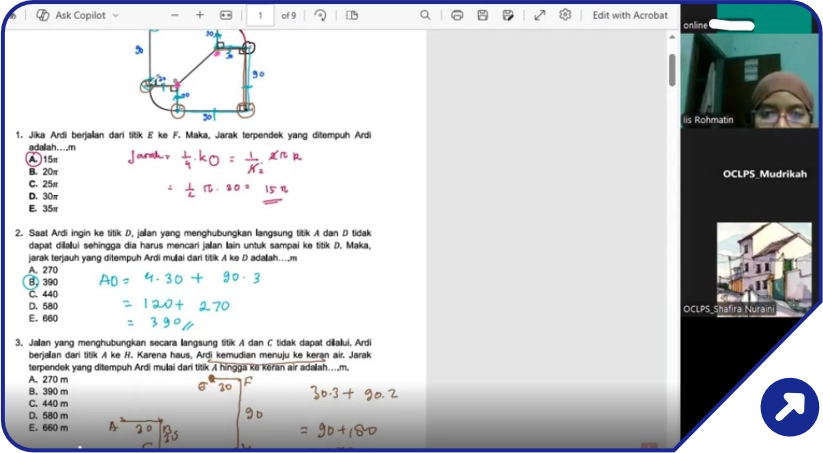
Task: Print the PDF document
Action: [457, 15]
